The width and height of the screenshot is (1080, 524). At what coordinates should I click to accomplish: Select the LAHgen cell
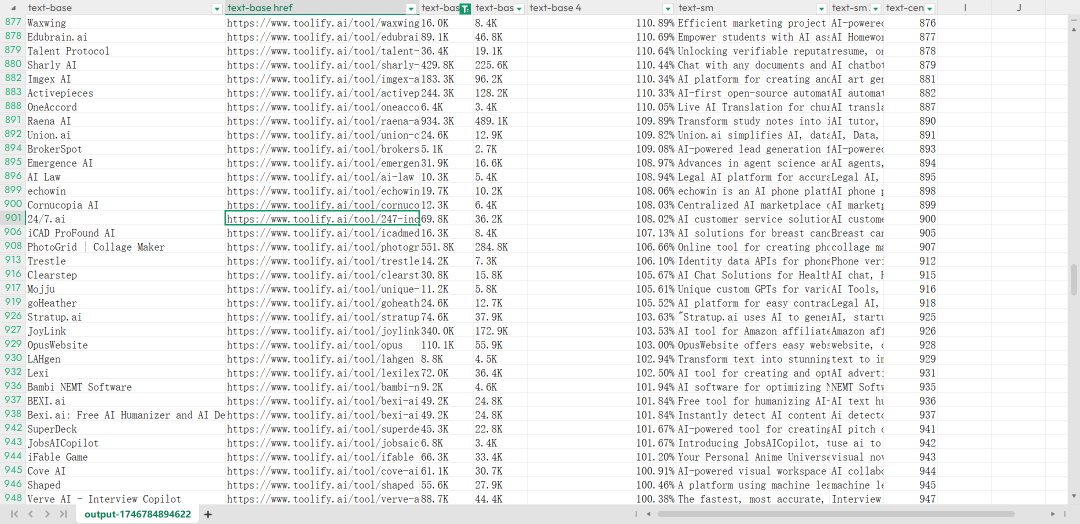125,359
